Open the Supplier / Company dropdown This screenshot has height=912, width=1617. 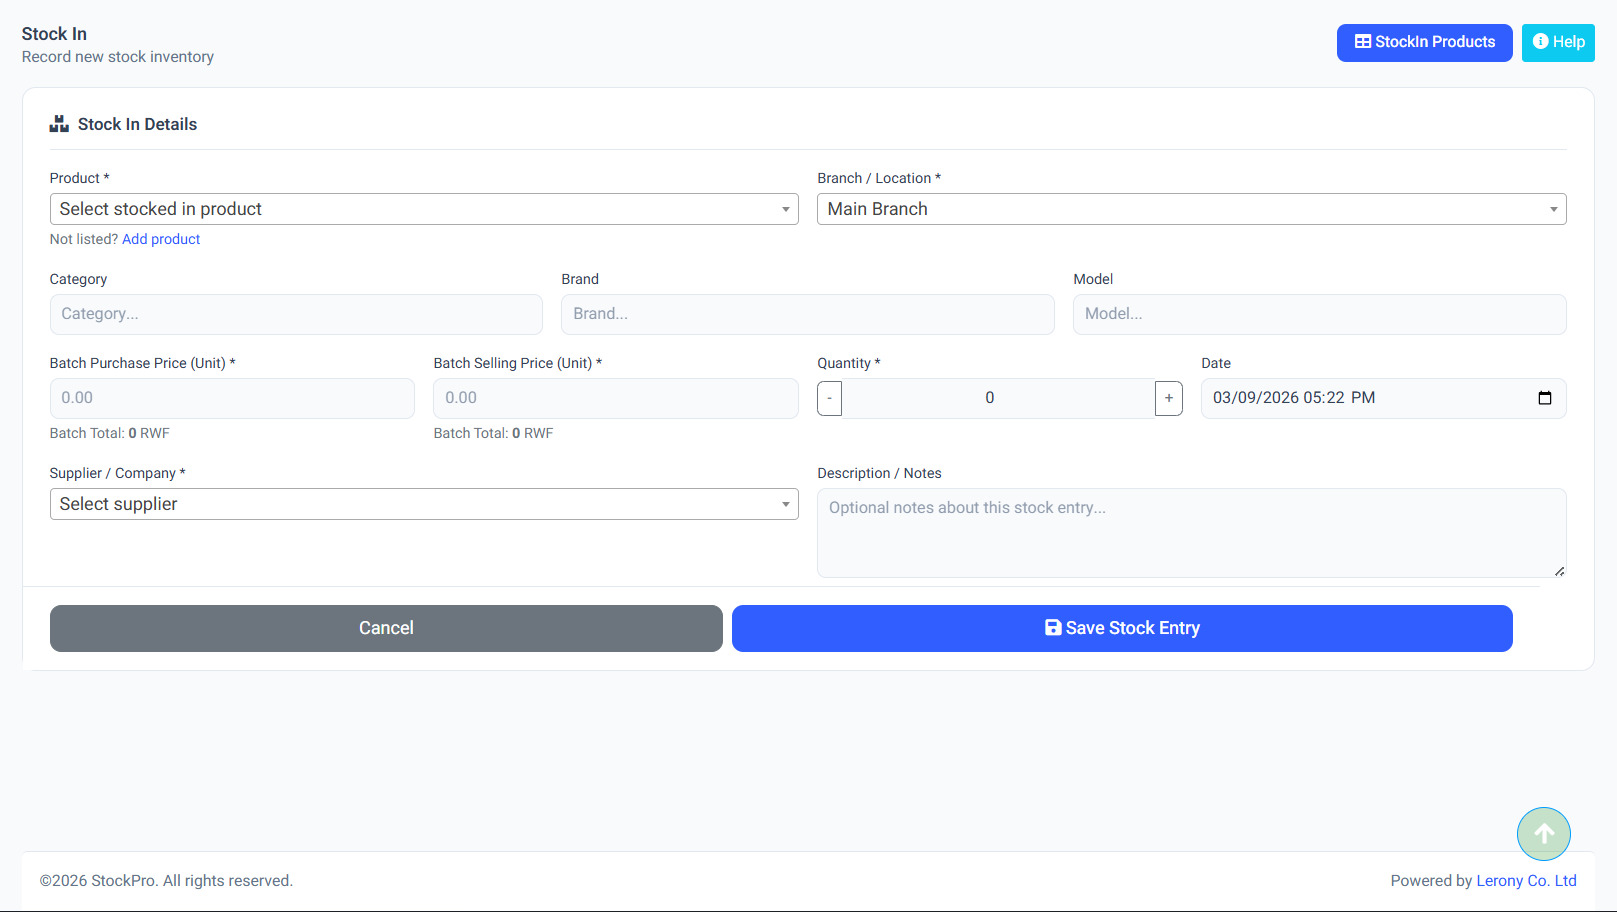click(x=424, y=504)
